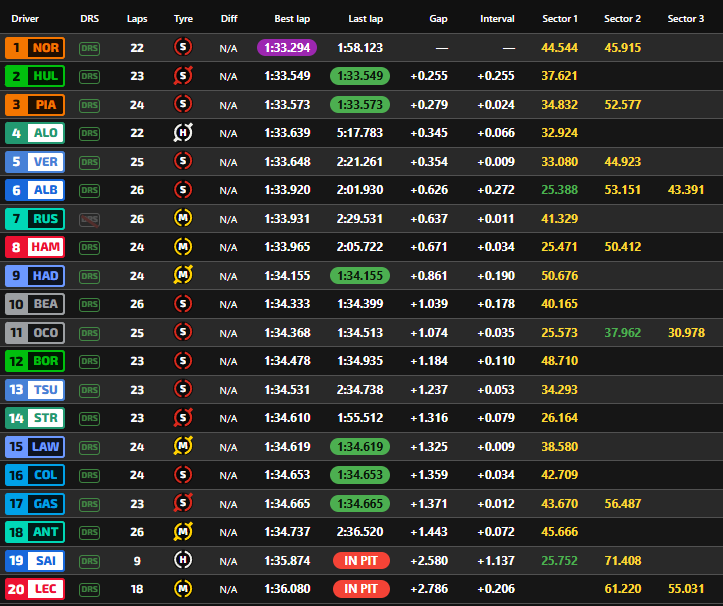Click the medium tyre icon for RUS
The image size is (723, 606).
click(x=183, y=219)
